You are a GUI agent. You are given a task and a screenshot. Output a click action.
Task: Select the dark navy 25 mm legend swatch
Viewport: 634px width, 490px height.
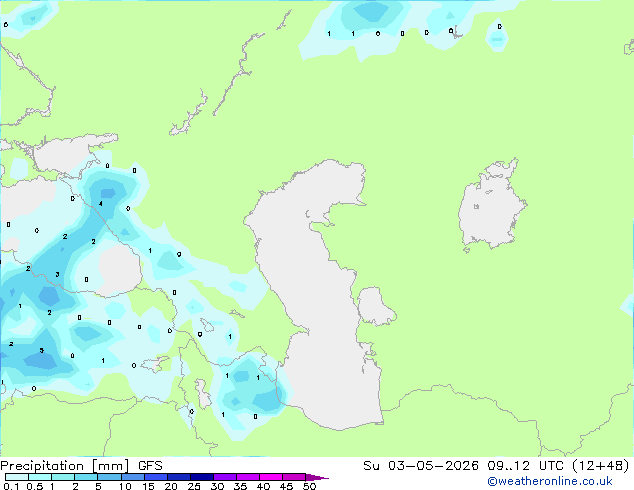coord(202,477)
